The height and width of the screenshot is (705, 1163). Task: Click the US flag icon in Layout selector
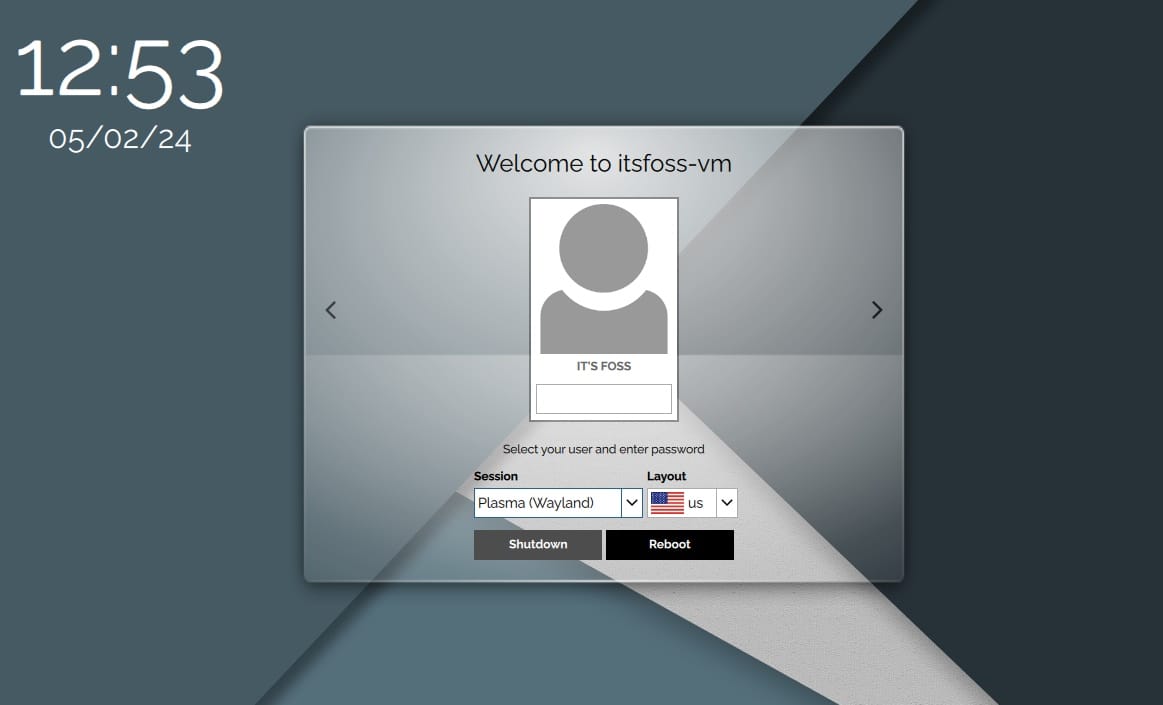(665, 502)
